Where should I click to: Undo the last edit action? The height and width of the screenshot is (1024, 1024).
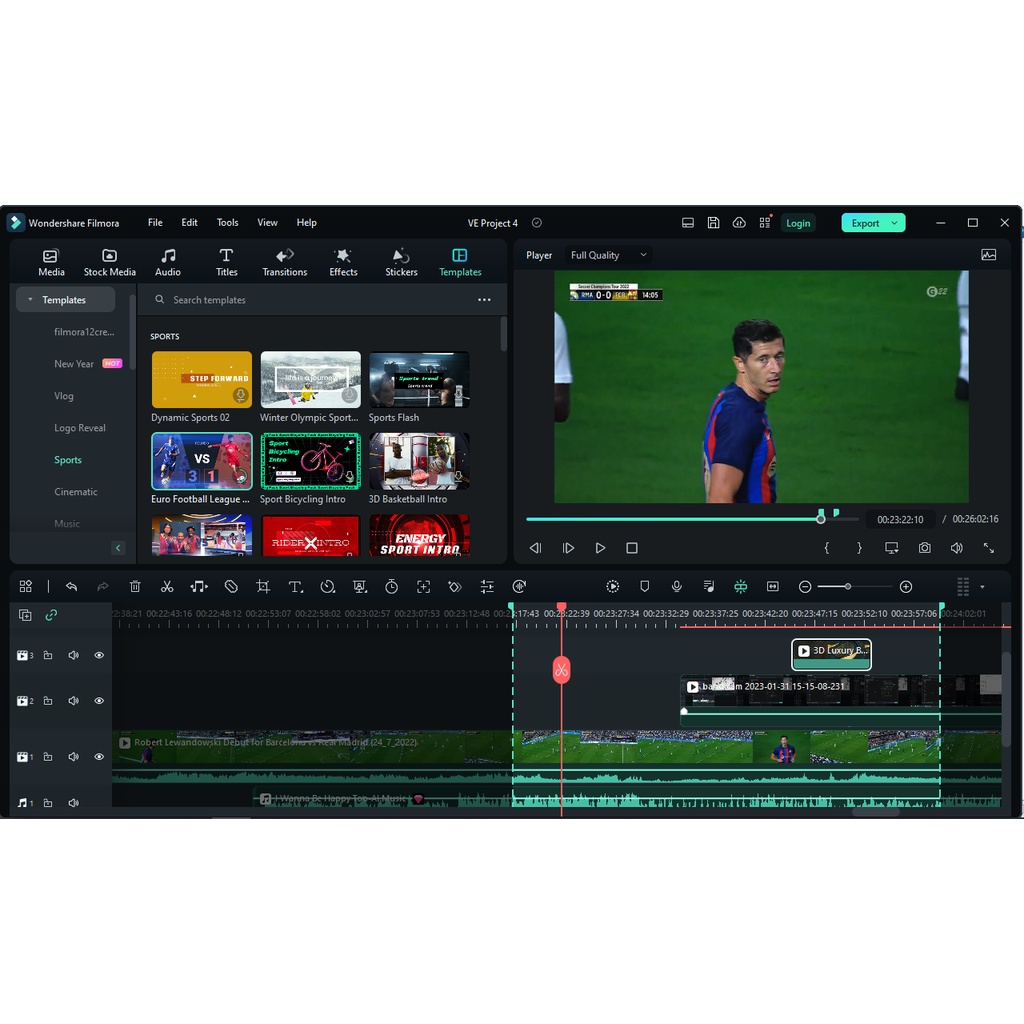(71, 587)
